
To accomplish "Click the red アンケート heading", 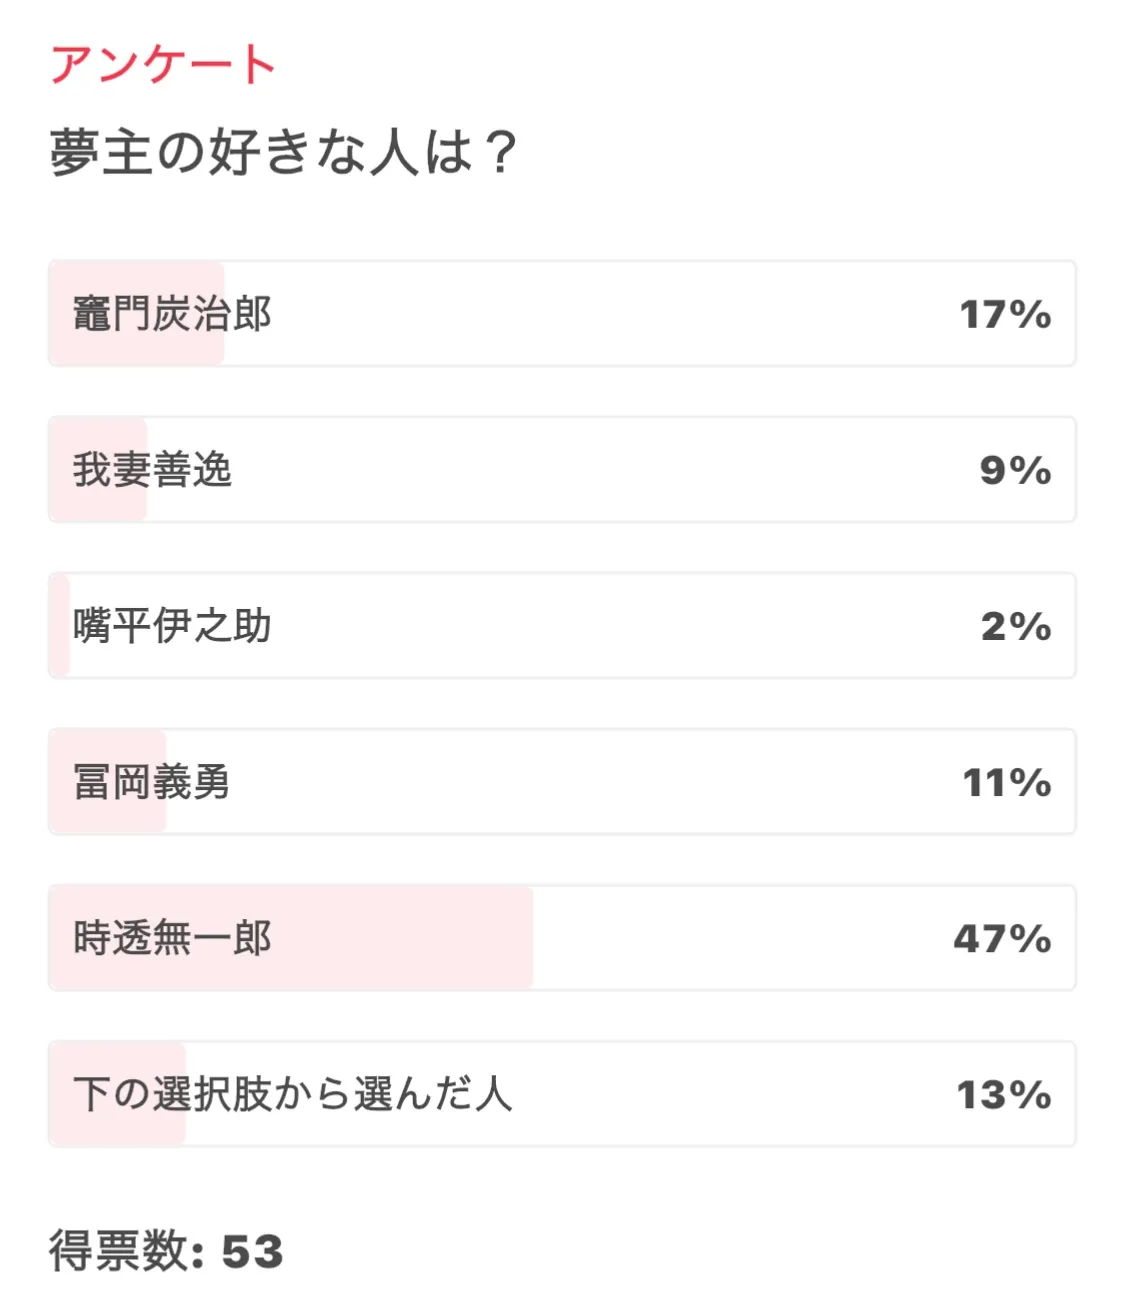I will (162, 65).
